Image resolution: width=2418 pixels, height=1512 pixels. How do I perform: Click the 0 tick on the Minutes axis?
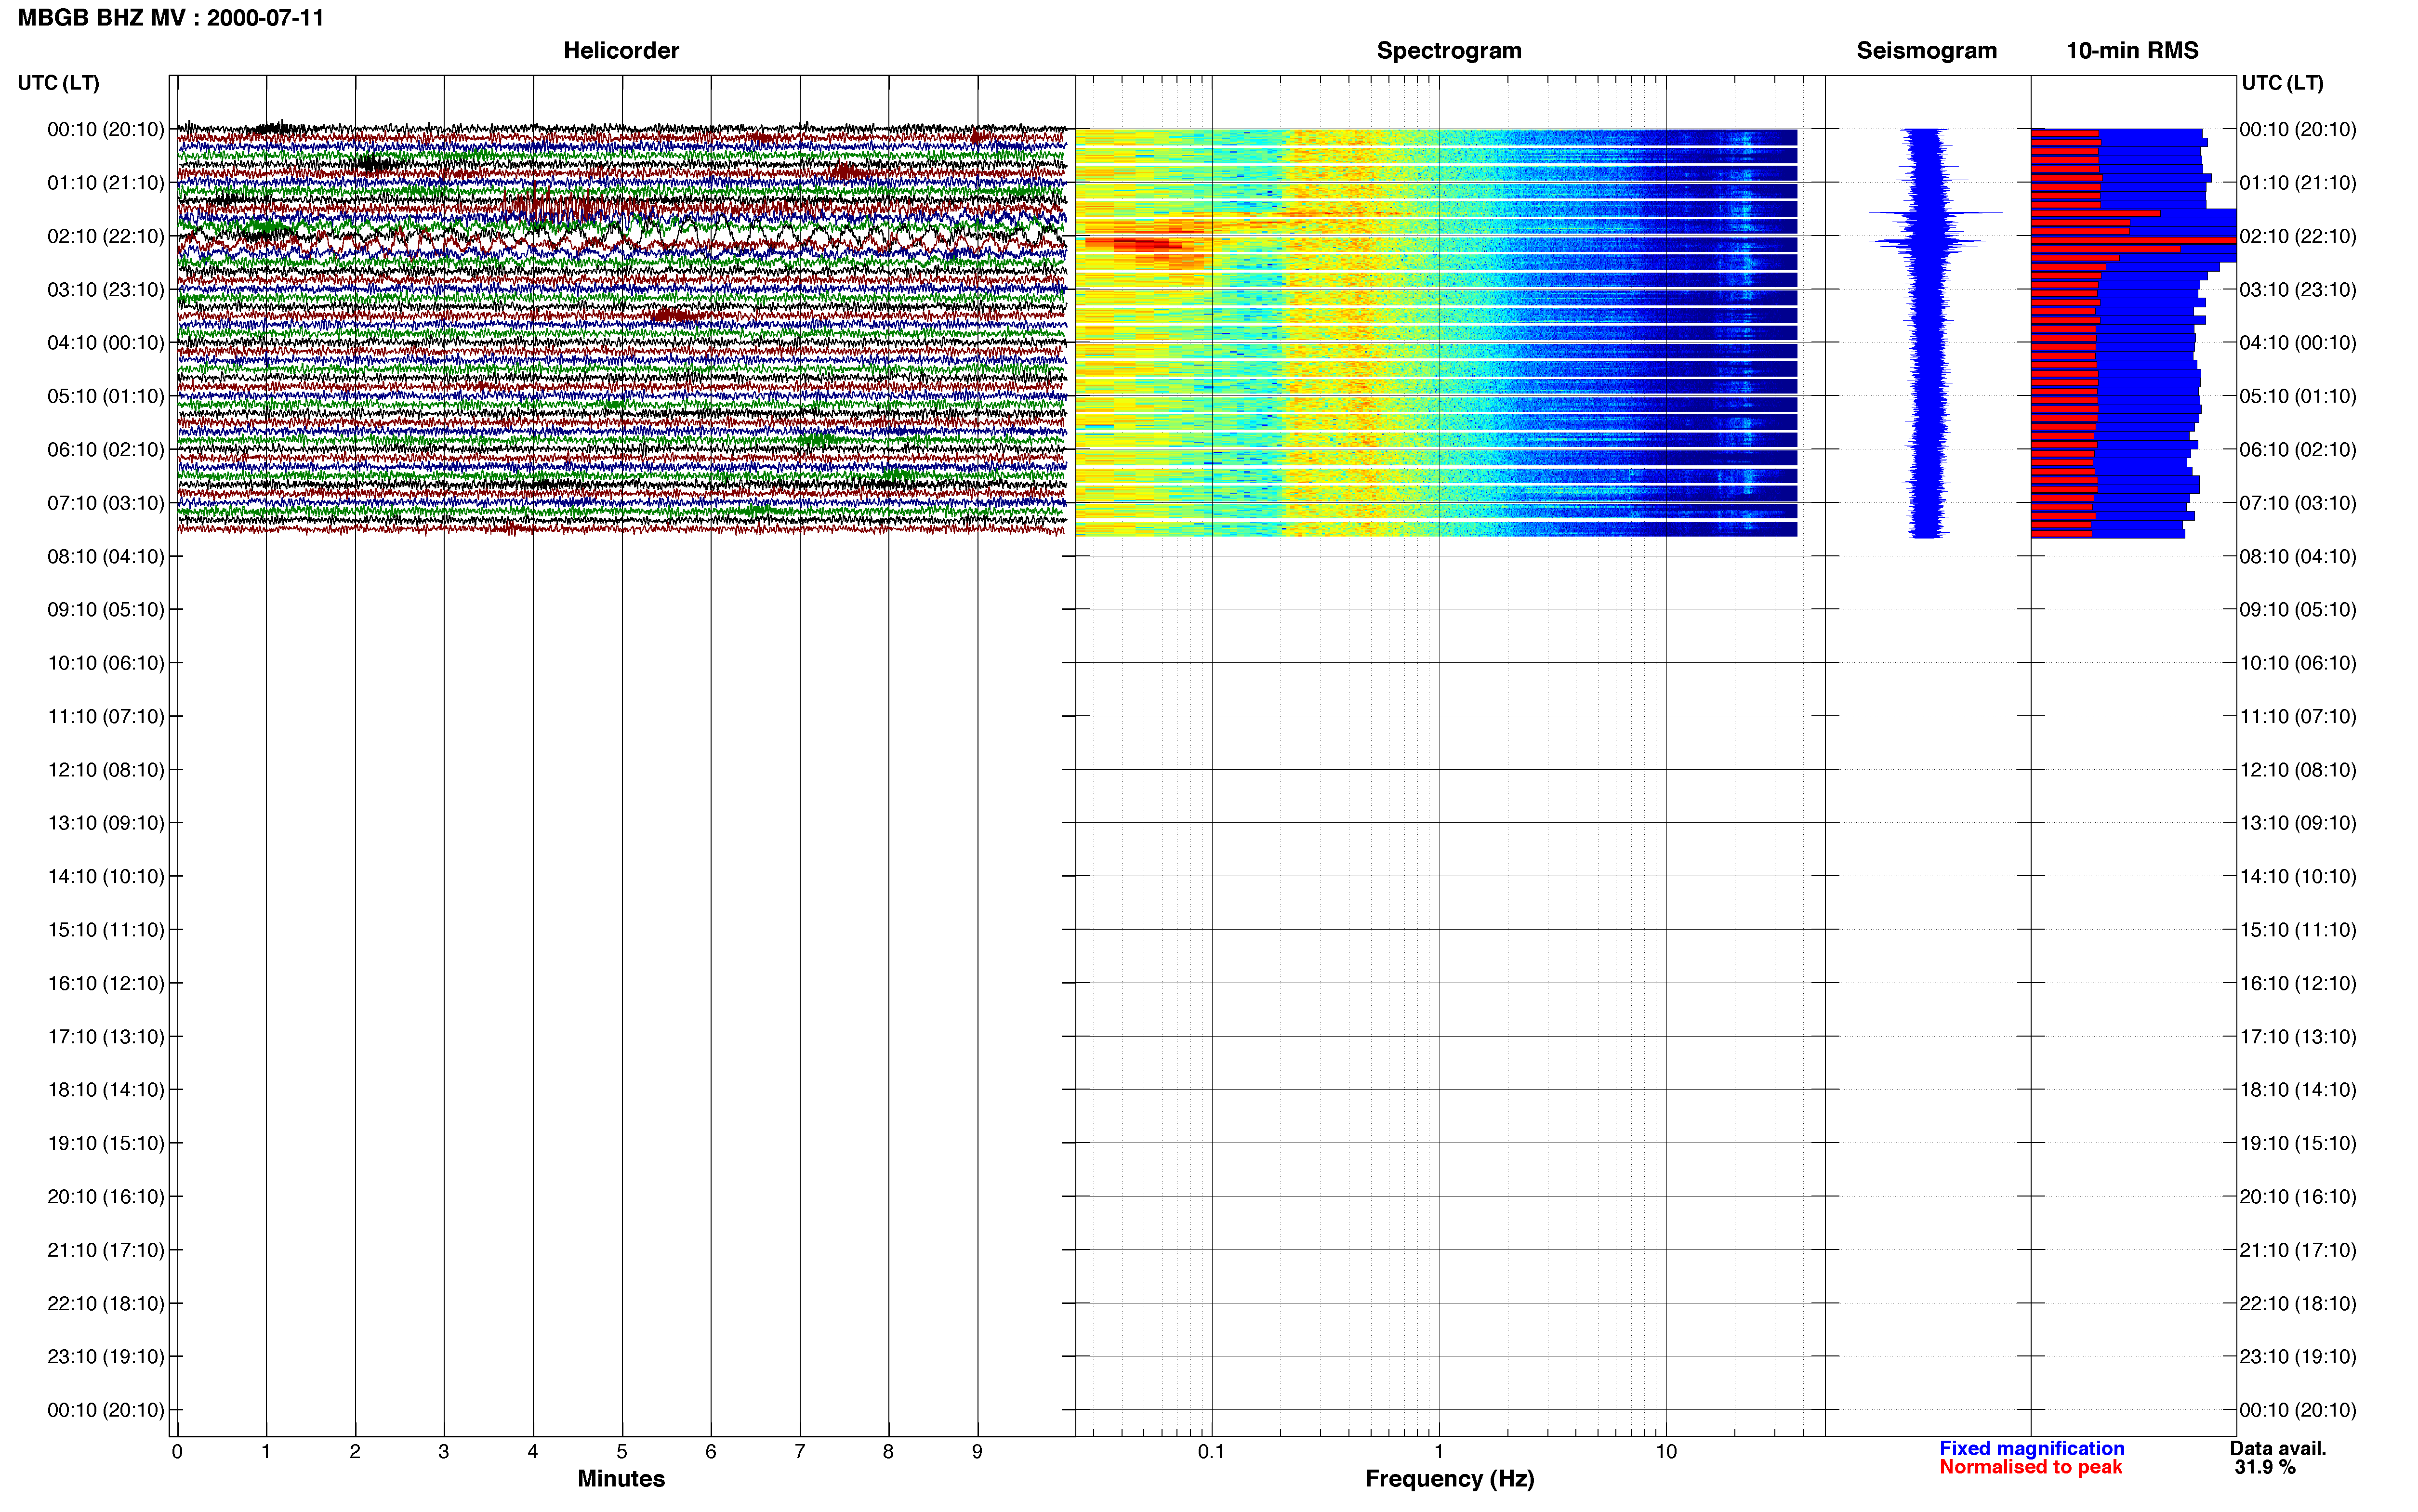[177, 1451]
